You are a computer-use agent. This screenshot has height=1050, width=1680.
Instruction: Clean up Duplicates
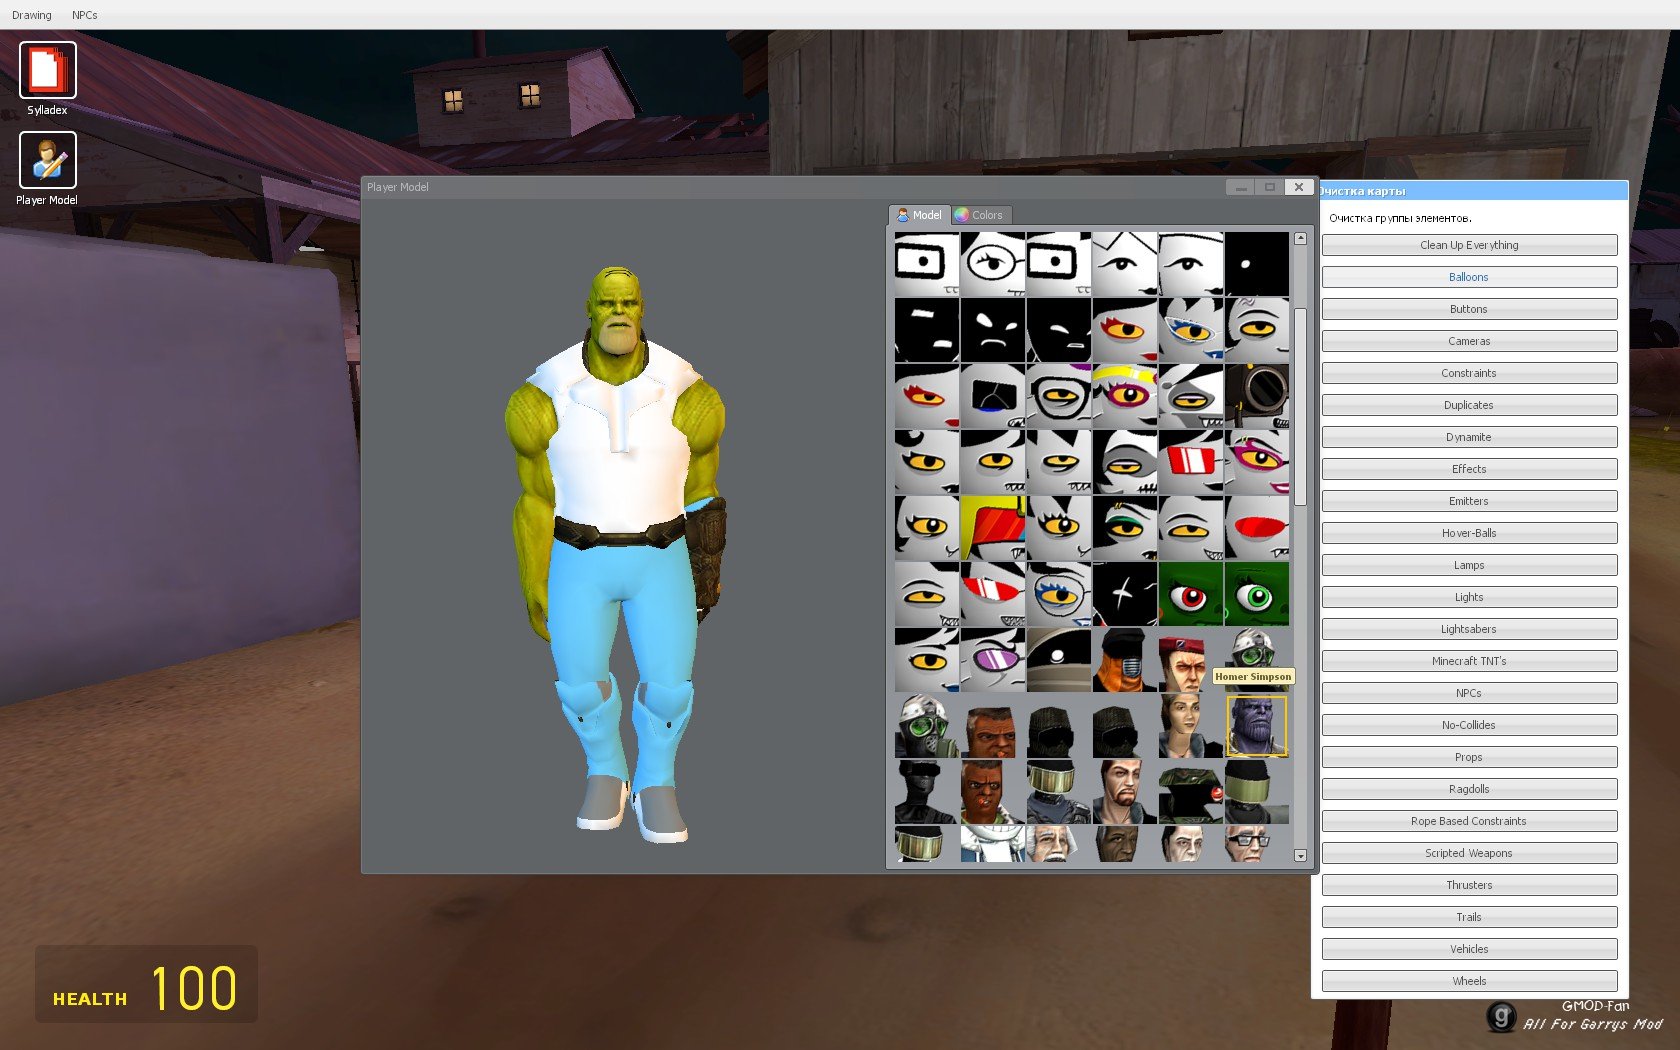1469,405
